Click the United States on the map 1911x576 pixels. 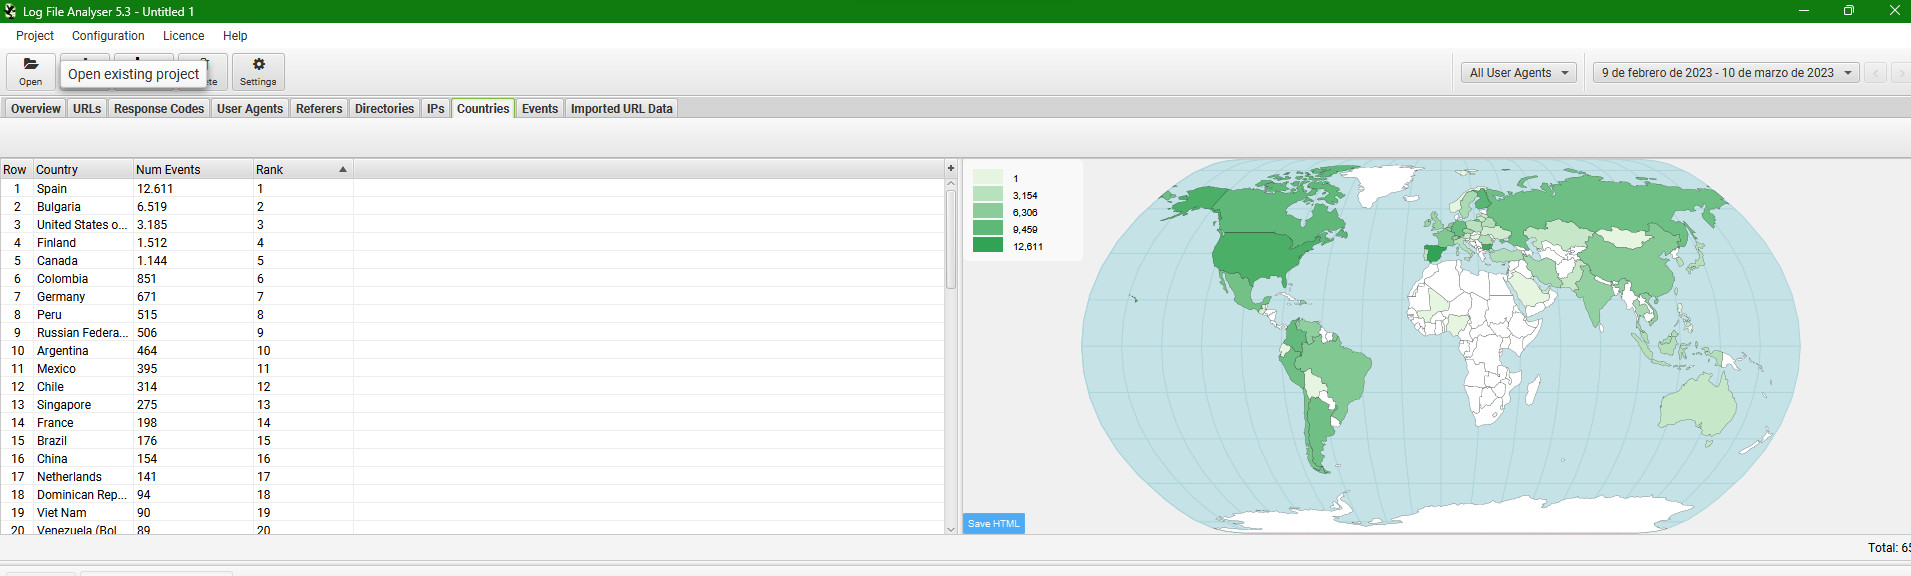coord(1262,256)
